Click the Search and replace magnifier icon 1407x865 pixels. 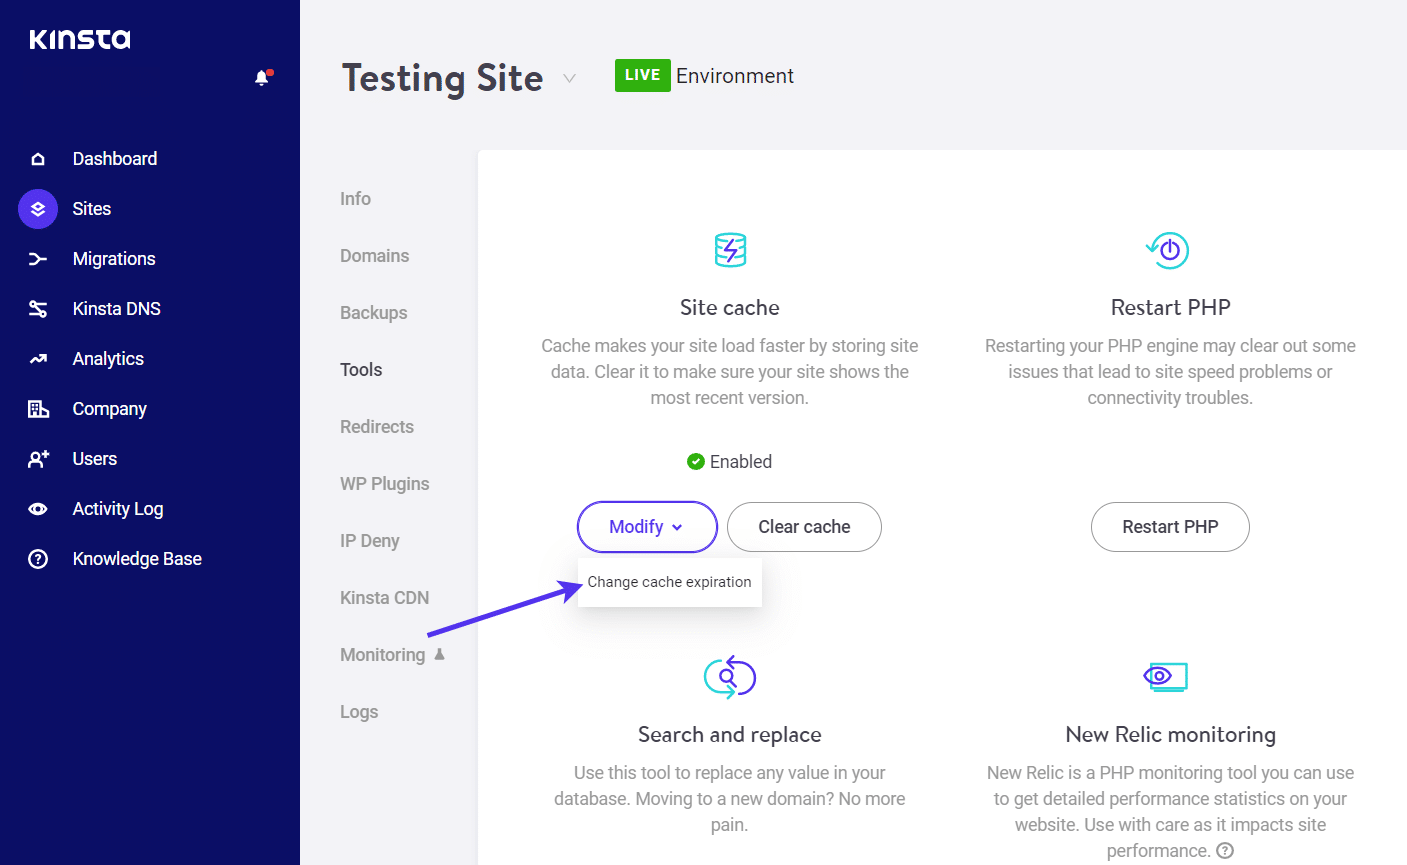click(x=729, y=676)
